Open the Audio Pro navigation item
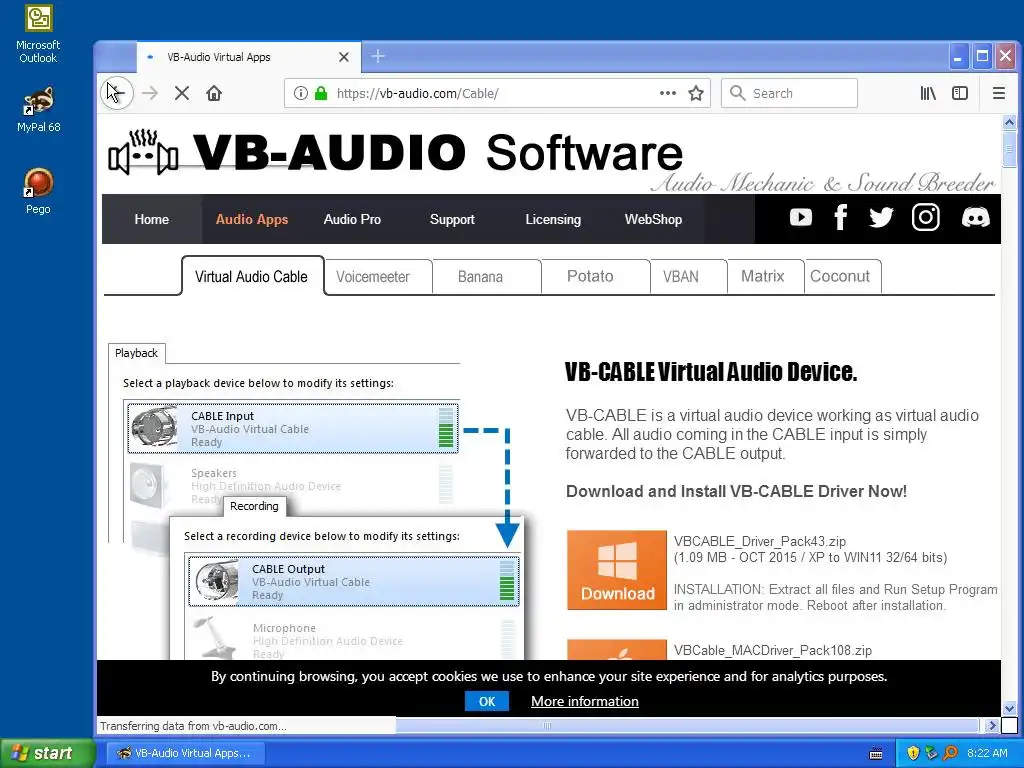This screenshot has height=768, width=1024. point(352,219)
